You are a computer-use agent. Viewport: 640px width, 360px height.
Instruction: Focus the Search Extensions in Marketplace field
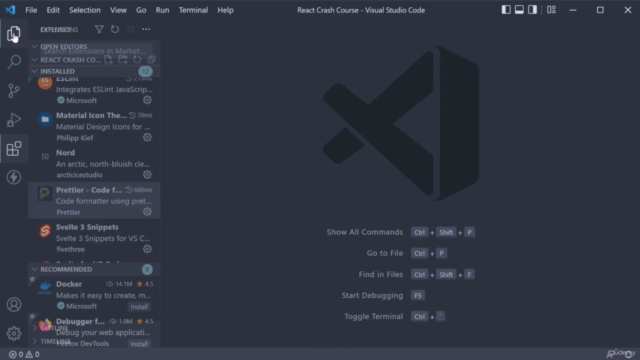97,51
